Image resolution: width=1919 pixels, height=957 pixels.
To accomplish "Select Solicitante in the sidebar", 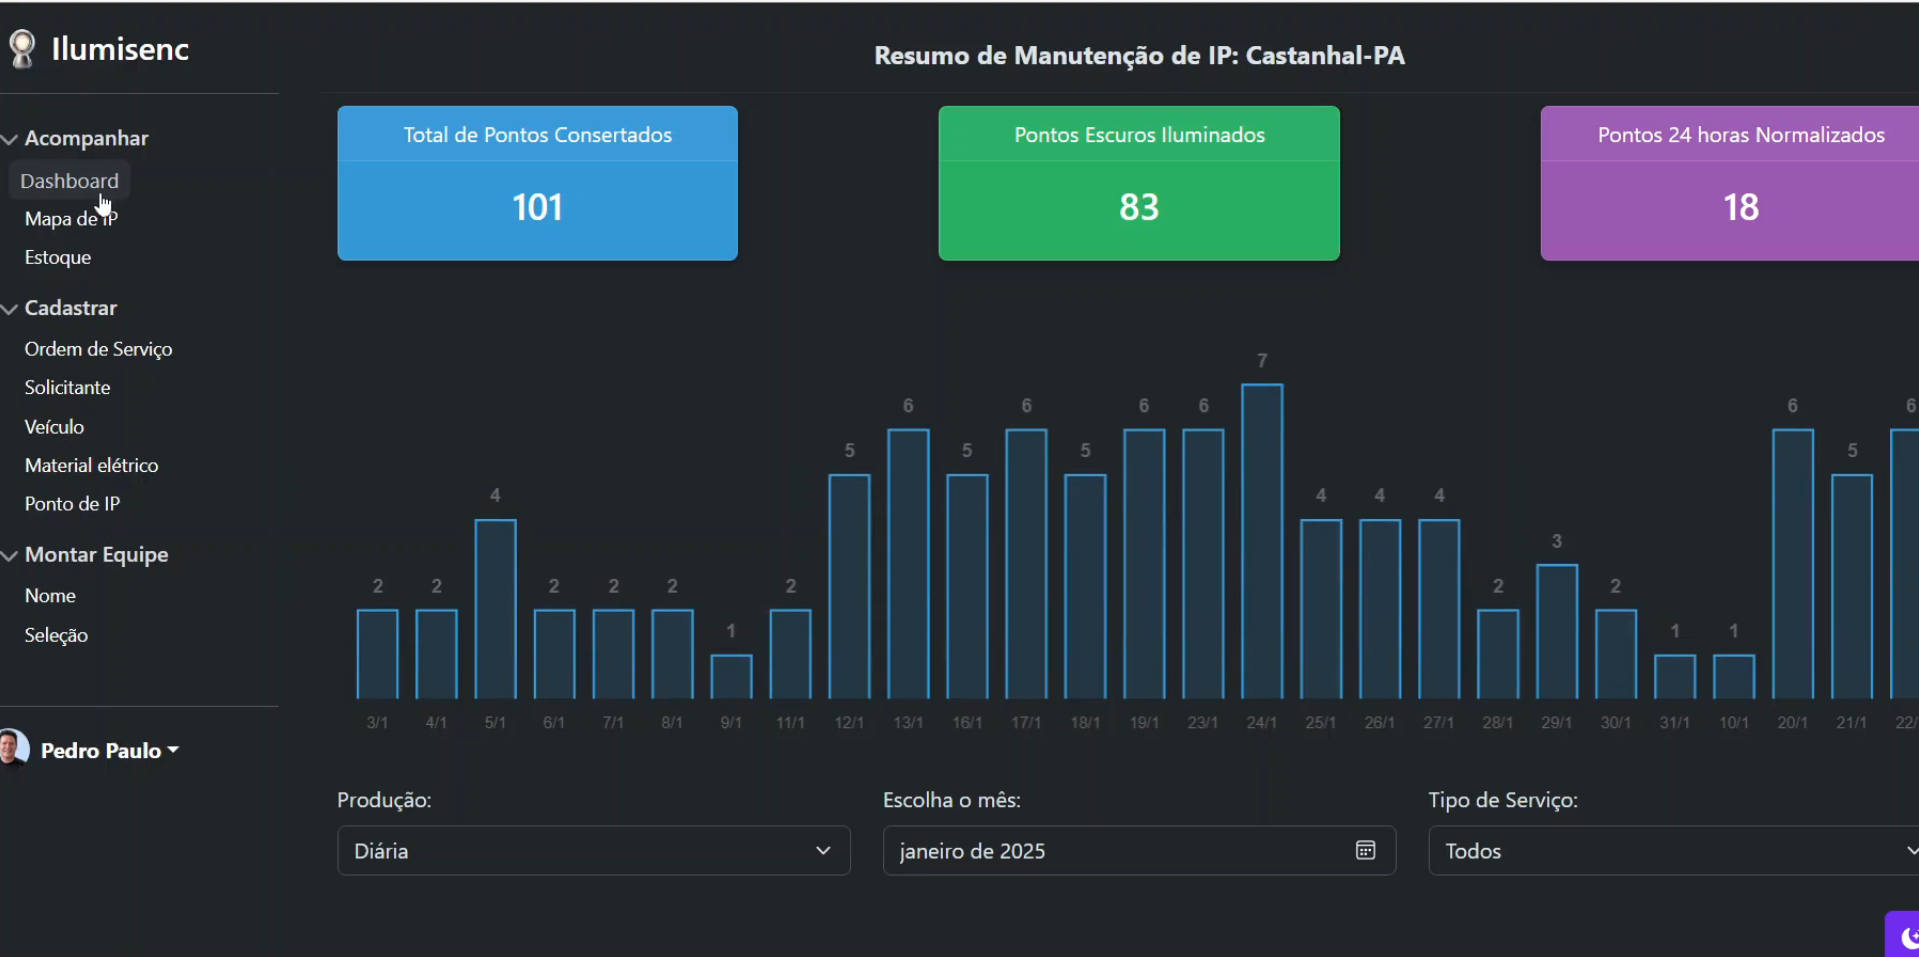I will click(67, 387).
